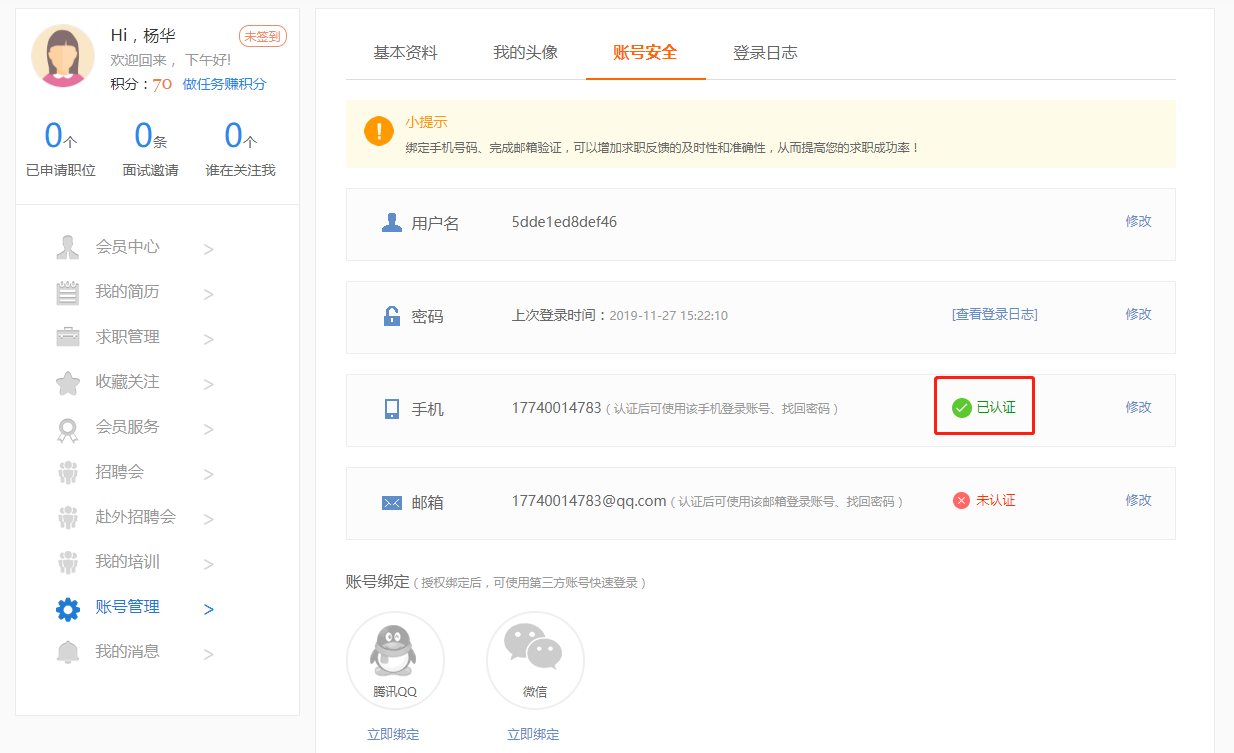Click the red 未认证 email status
This screenshot has height=753, width=1234.
[984, 500]
